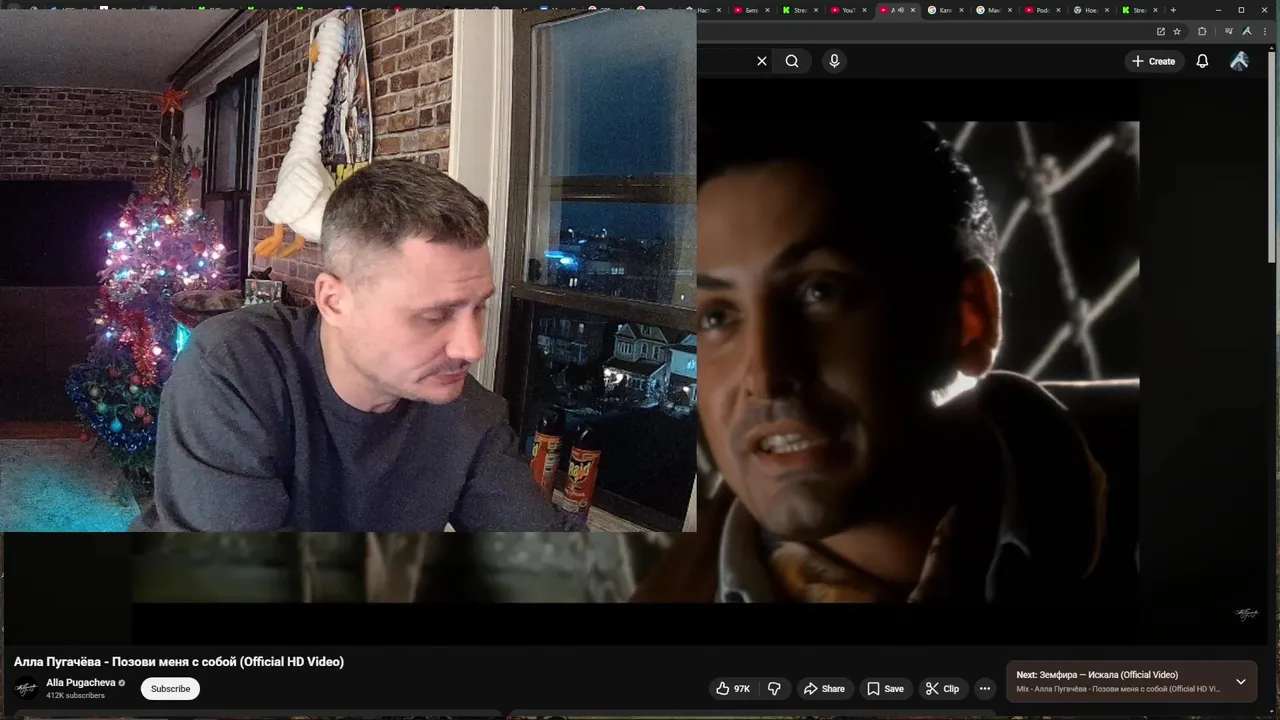Save the video to a playlist
The height and width of the screenshot is (720, 1280).
click(x=885, y=688)
